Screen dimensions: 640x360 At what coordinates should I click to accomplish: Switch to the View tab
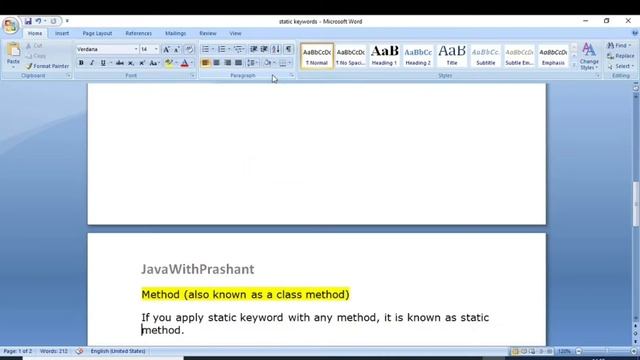coord(236,33)
